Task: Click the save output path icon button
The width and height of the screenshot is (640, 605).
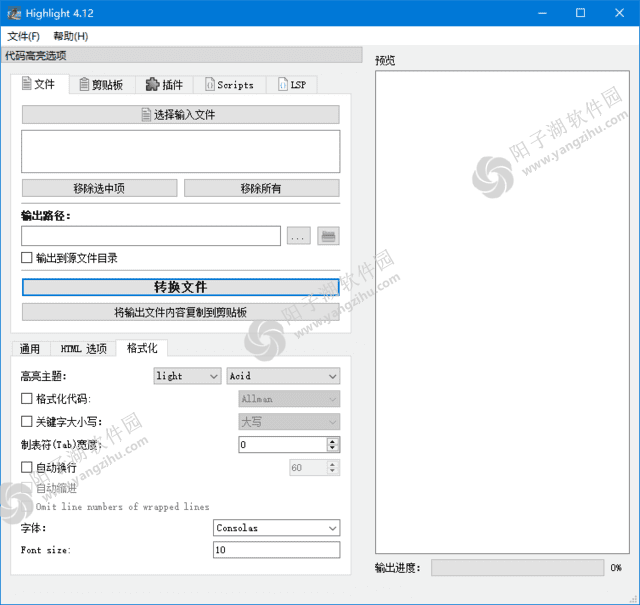Action: (x=328, y=236)
